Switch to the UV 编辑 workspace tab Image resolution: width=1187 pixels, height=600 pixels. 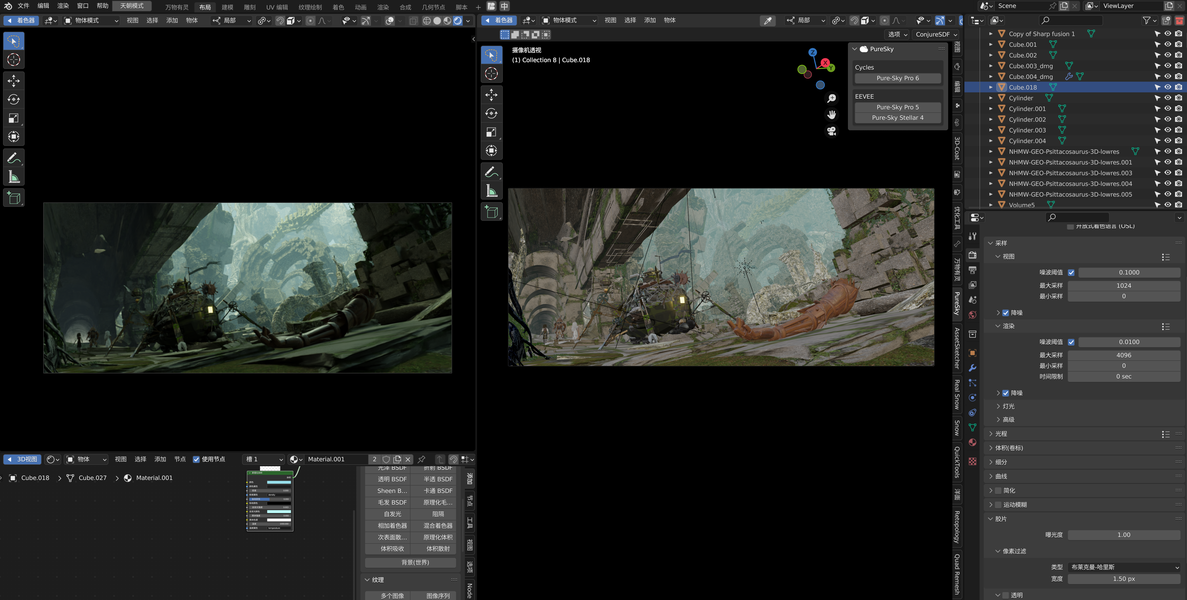pyautogui.click(x=277, y=7)
